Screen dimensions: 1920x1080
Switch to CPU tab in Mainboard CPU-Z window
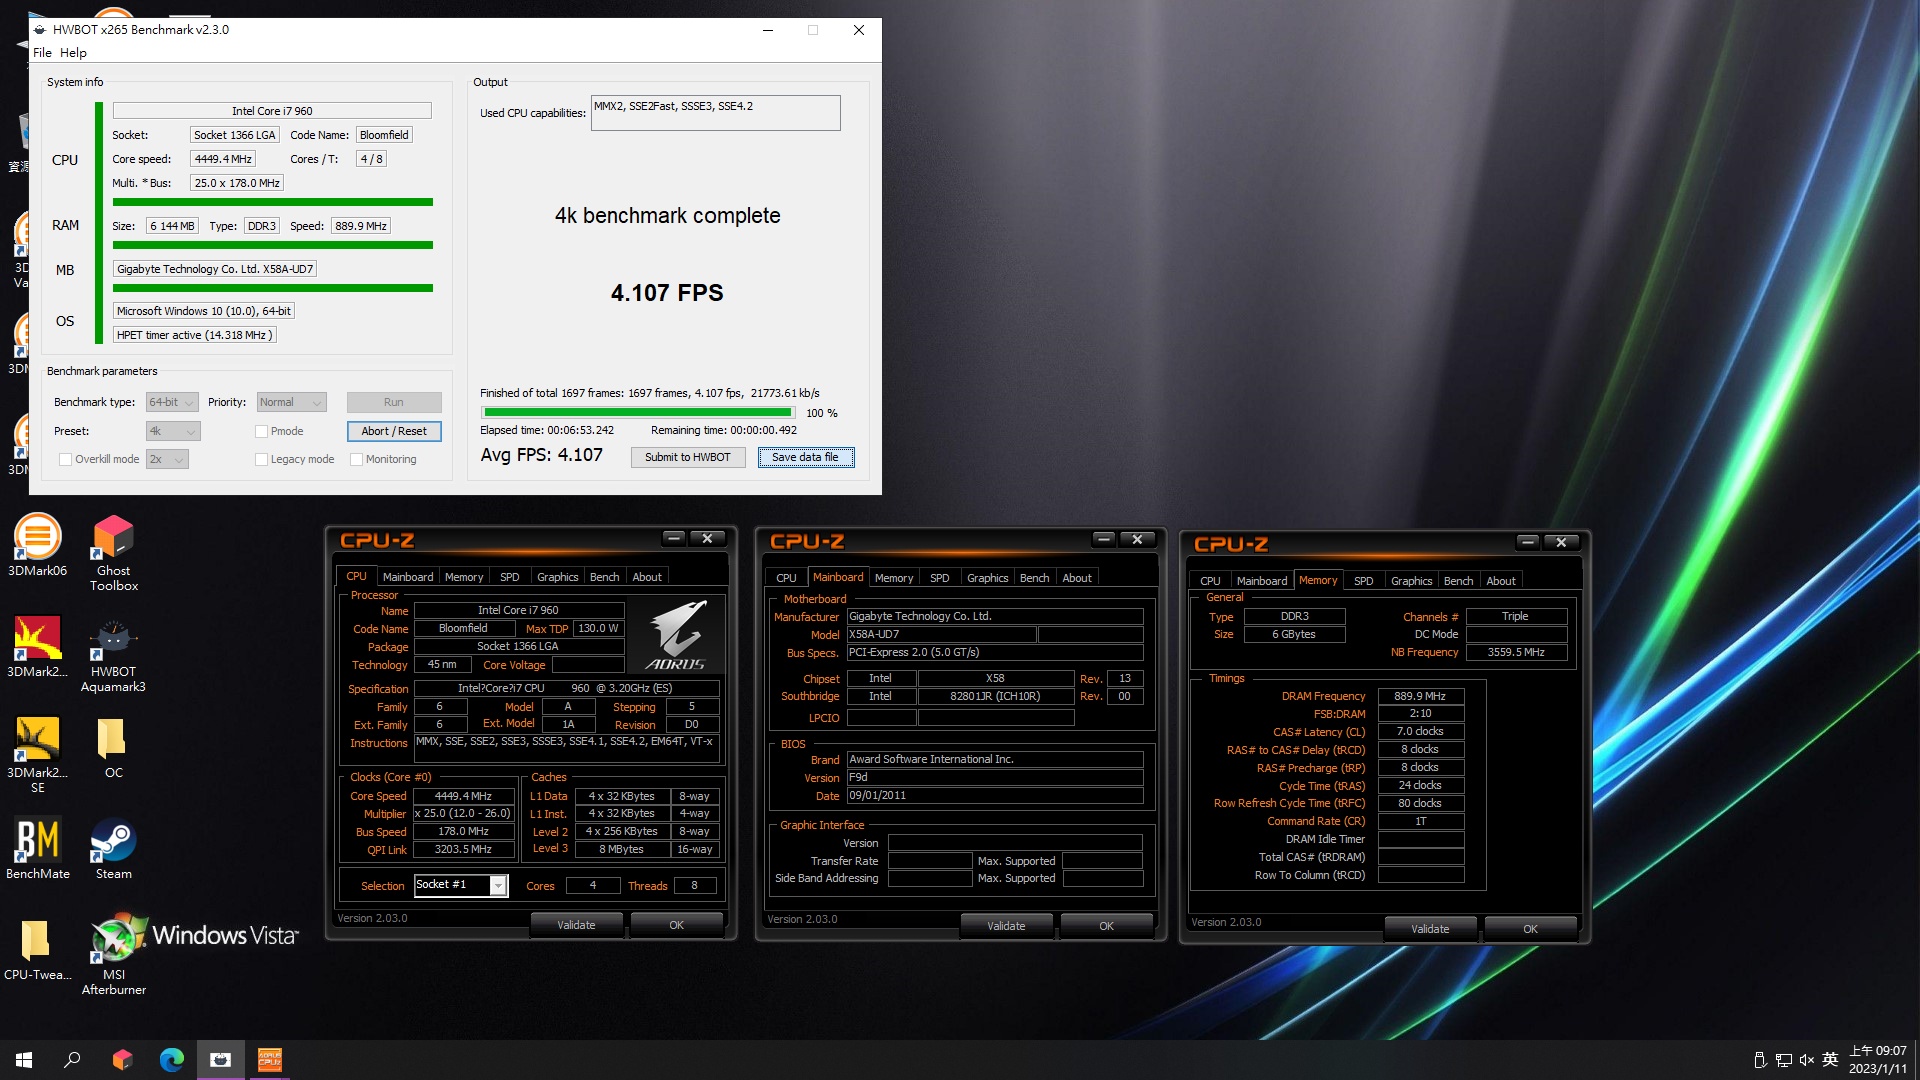click(x=786, y=578)
